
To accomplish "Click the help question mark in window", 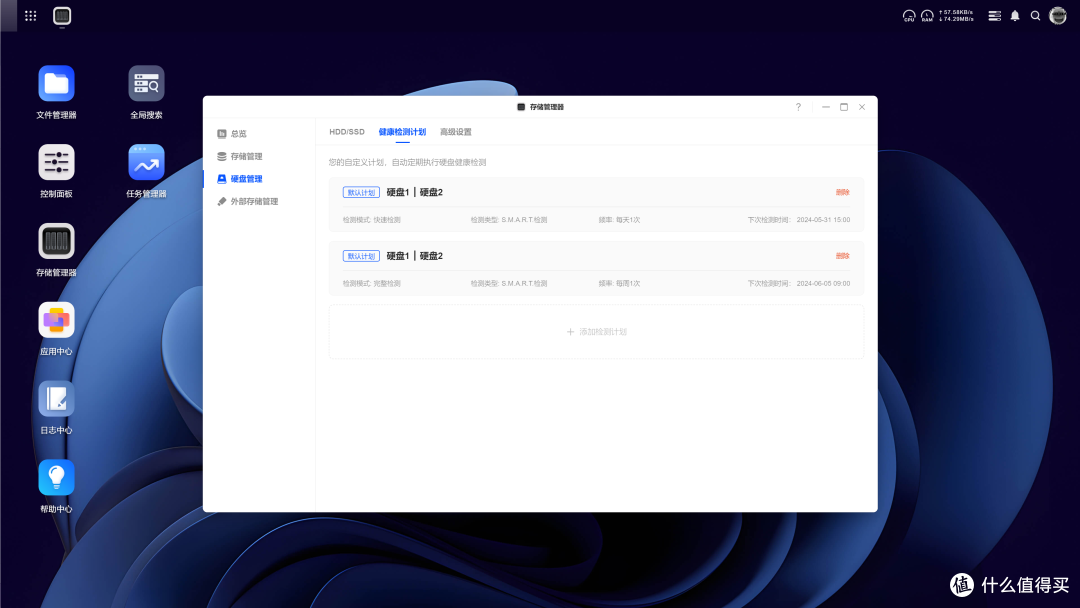I will click(798, 107).
